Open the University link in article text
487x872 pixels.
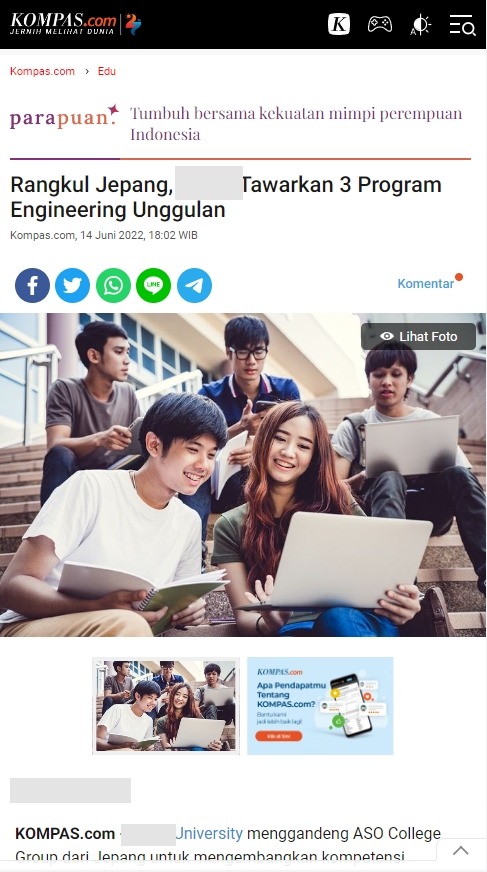209,834
